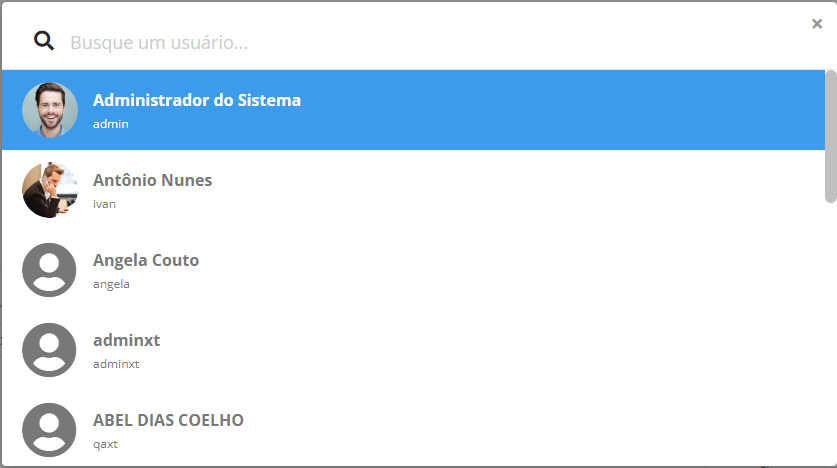837x468 pixels.
Task: Click the magnifying glass search icon
Action: pyautogui.click(x=44, y=41)
